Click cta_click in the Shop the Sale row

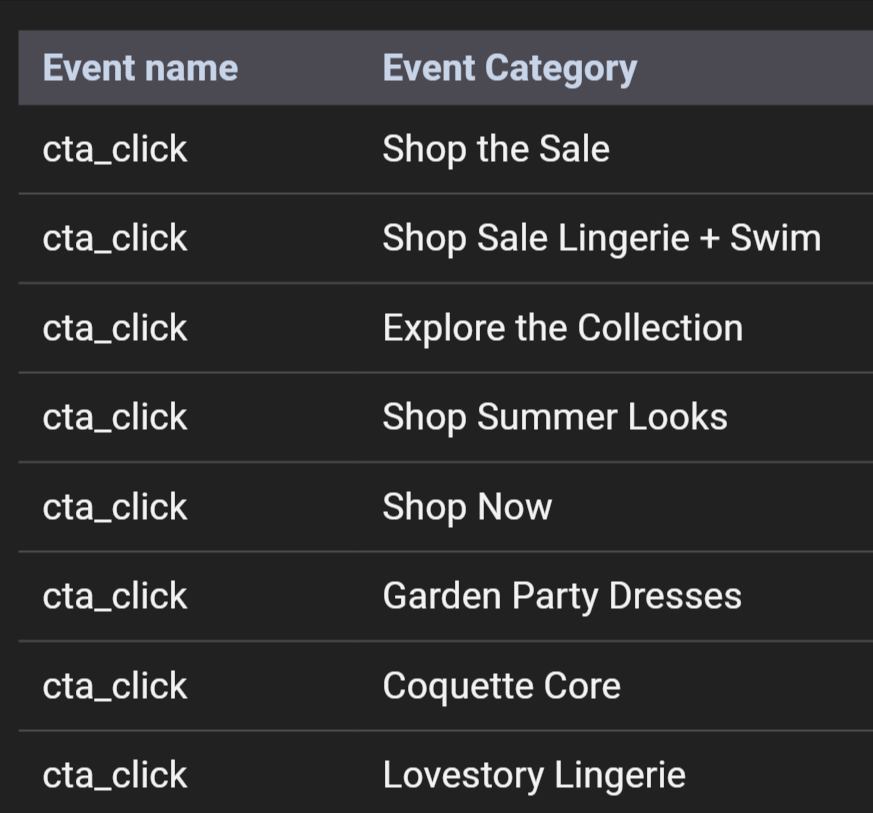[x=115, y=149]
